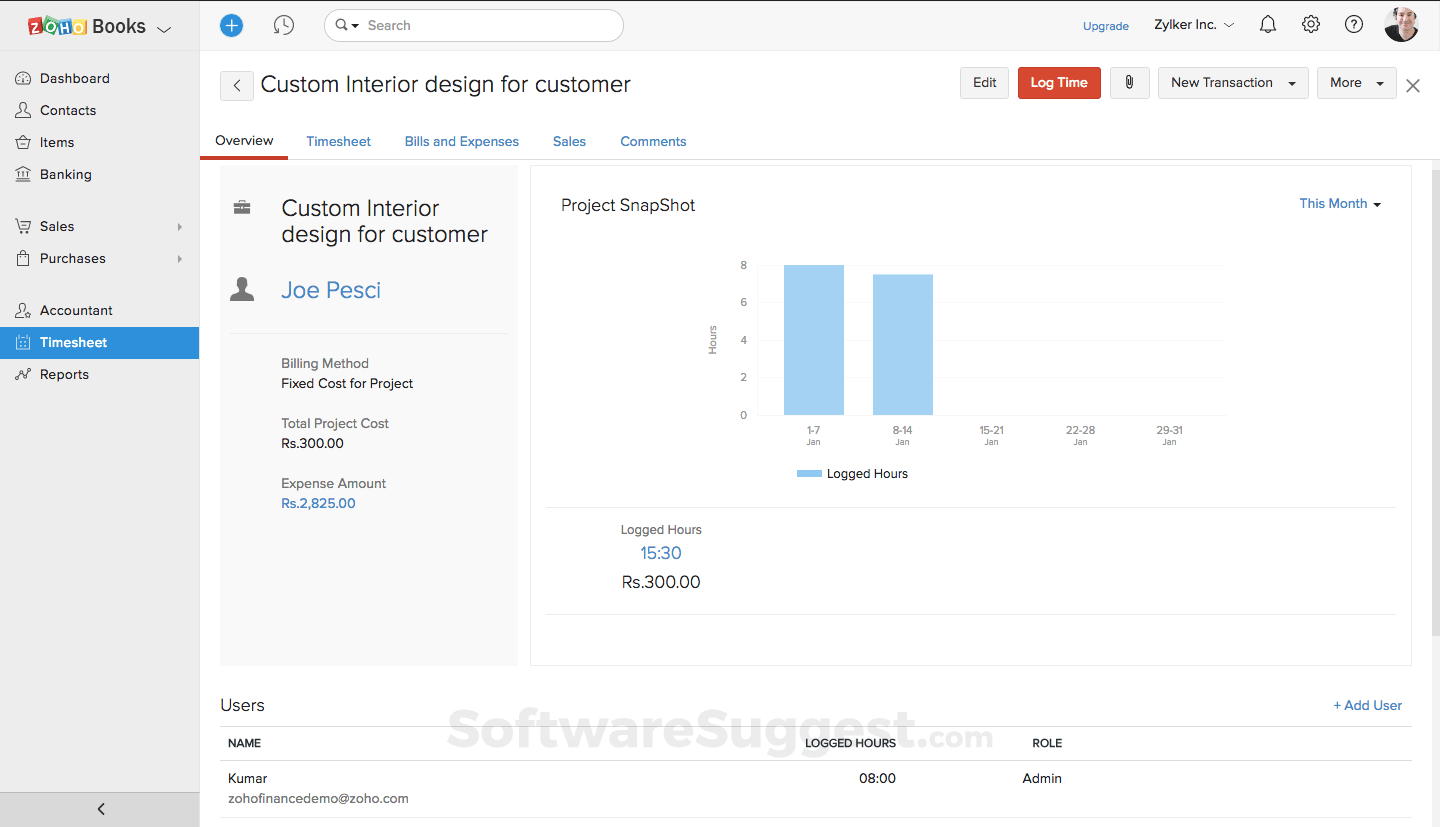Screen dimensions: 1440x827
Task: Select Items in the sidebar
Action: pos(55,142)
